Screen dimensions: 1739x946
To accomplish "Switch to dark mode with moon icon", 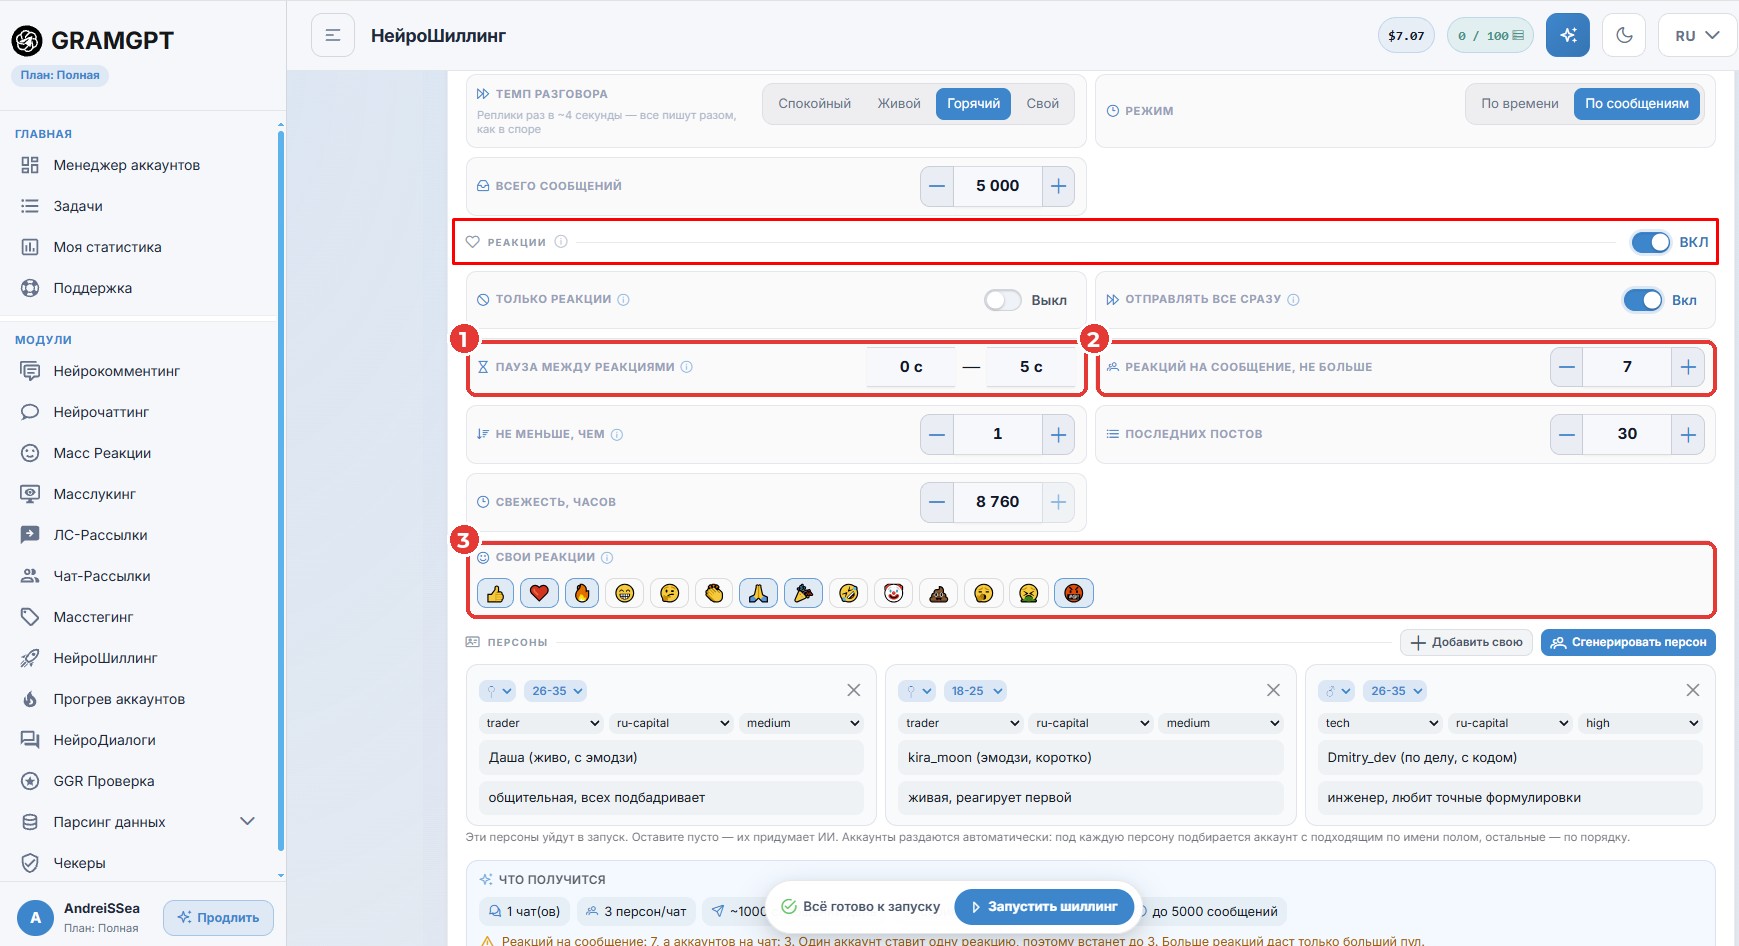I will click(x=1624, y=36).
